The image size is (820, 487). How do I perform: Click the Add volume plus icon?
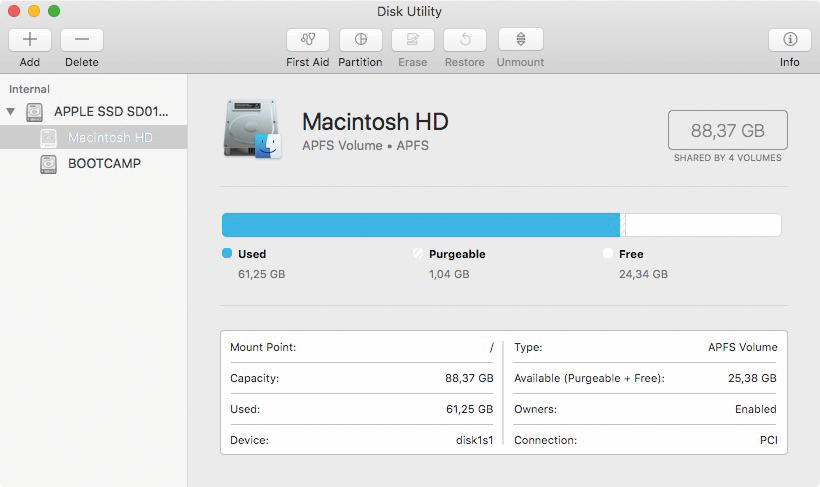30,39
